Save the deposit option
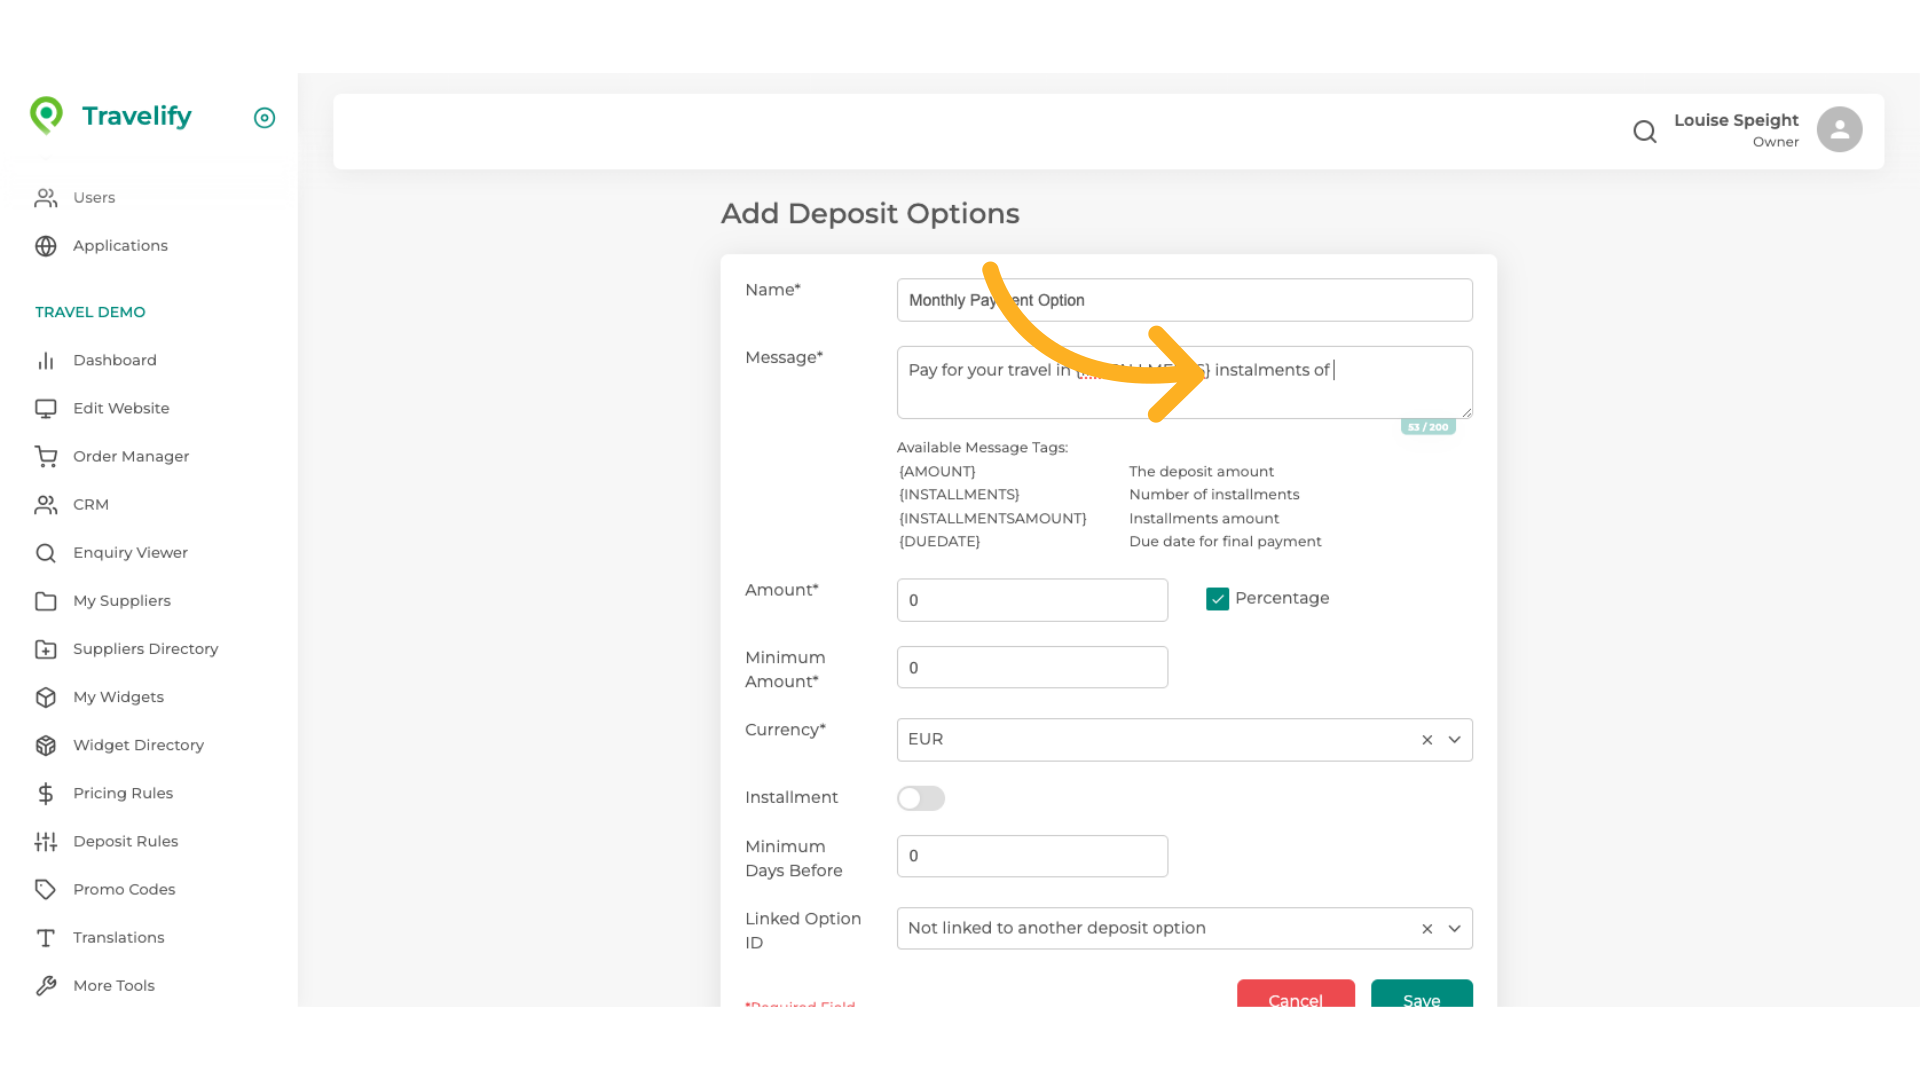The image size is (1920, 1080). coord(1421,1000)
